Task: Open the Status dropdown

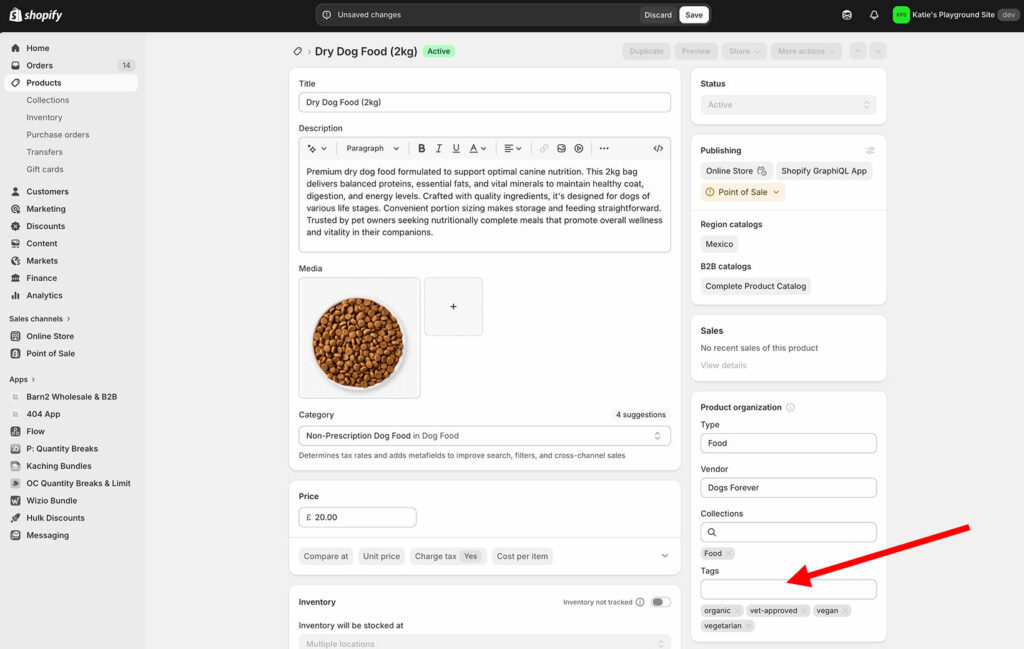Action: point(788,104)
